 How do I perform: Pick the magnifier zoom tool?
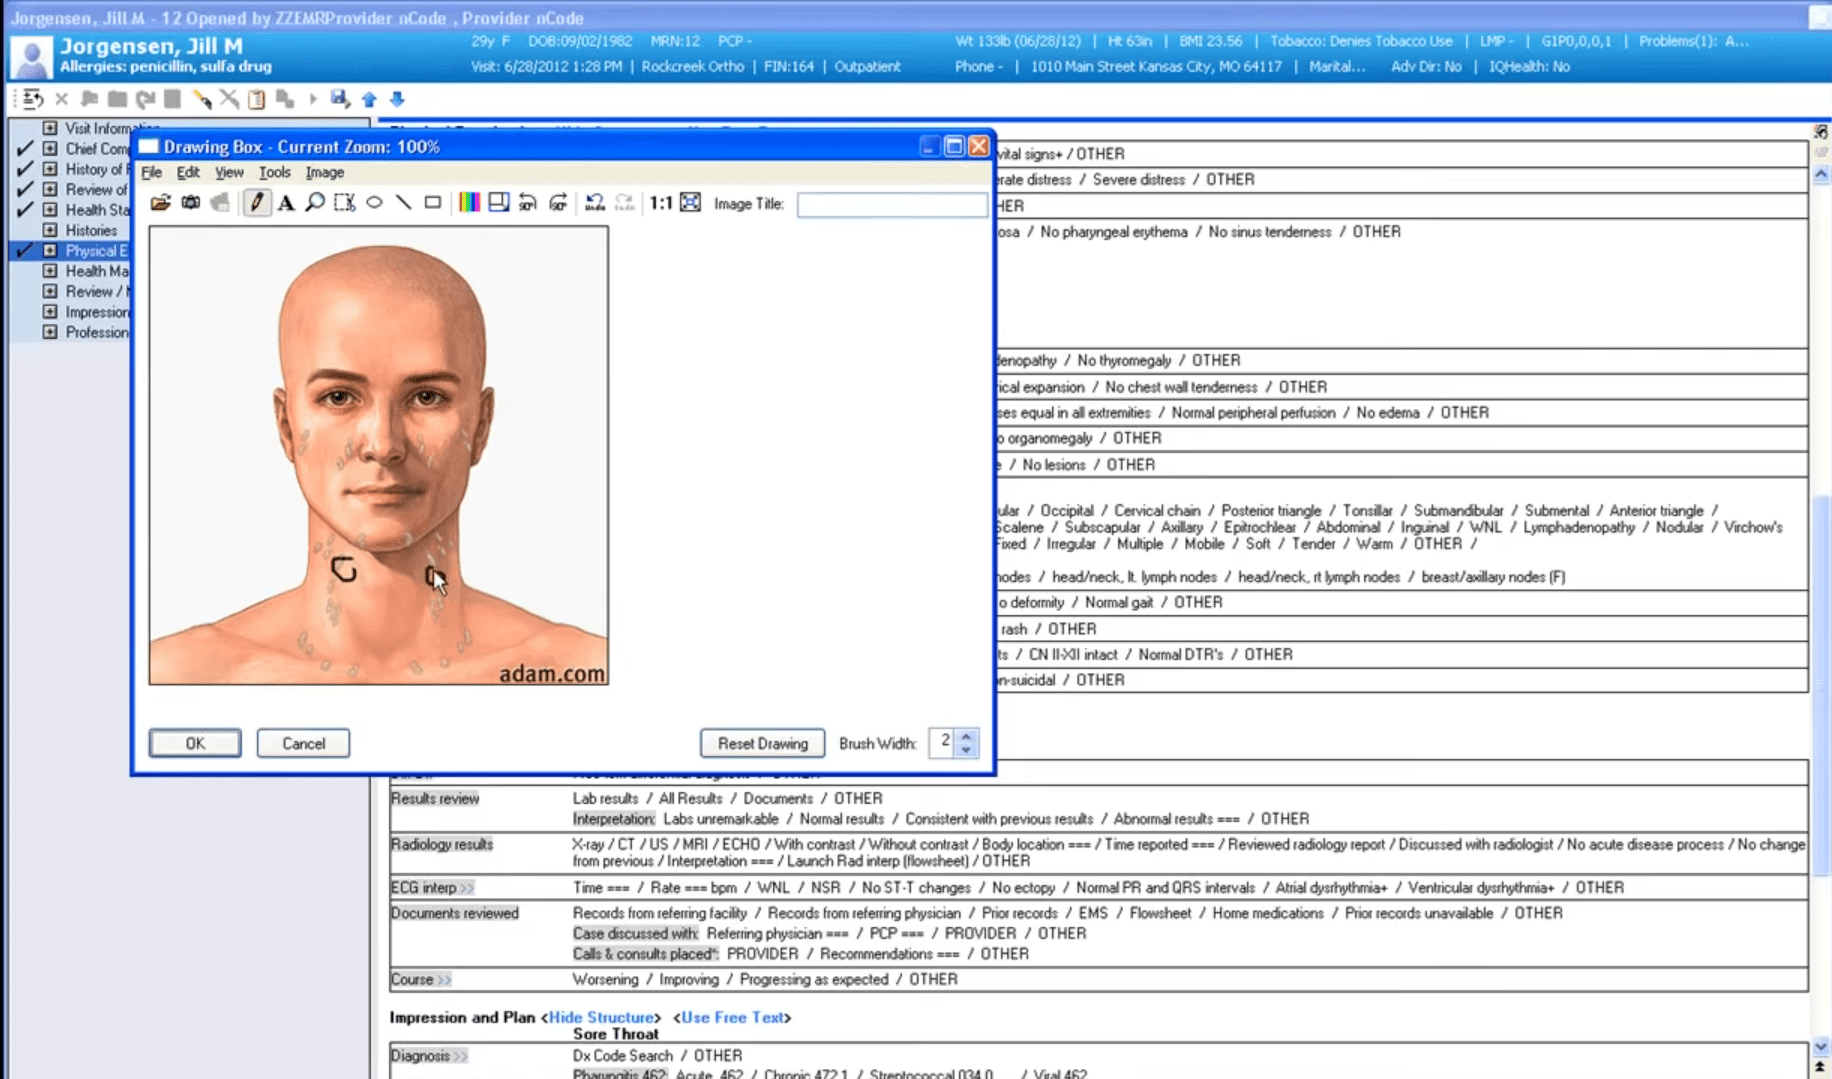315,203
